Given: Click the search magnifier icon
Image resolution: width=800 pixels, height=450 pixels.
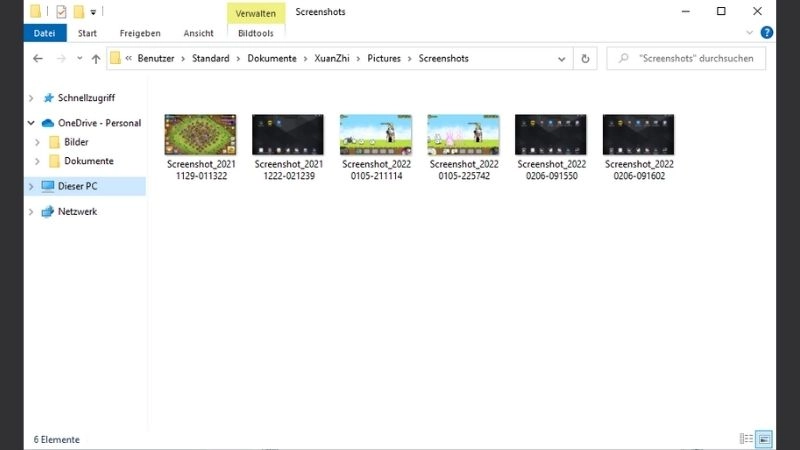Looking at the screenshot, I should tap(623, 58).
